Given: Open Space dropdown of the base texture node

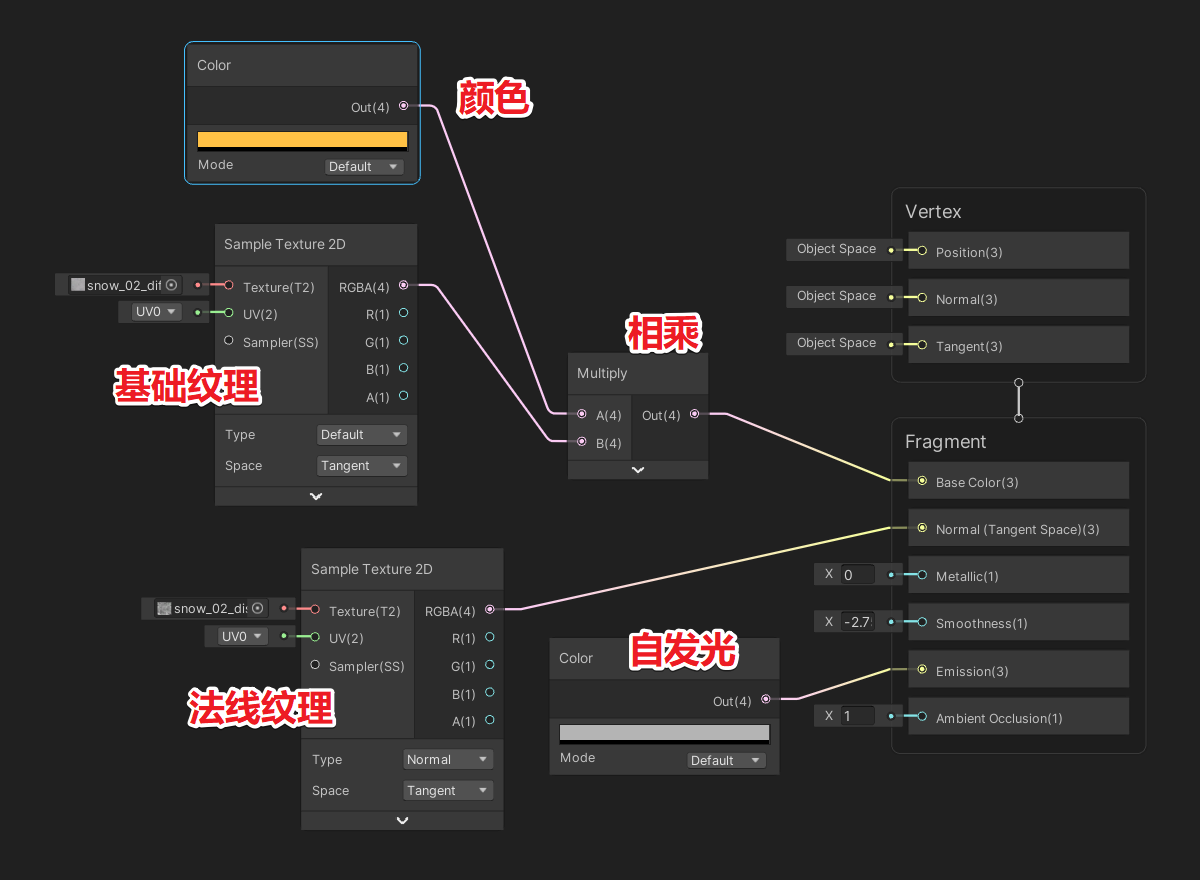Looking at the screenshot, I should click(362, 466).
